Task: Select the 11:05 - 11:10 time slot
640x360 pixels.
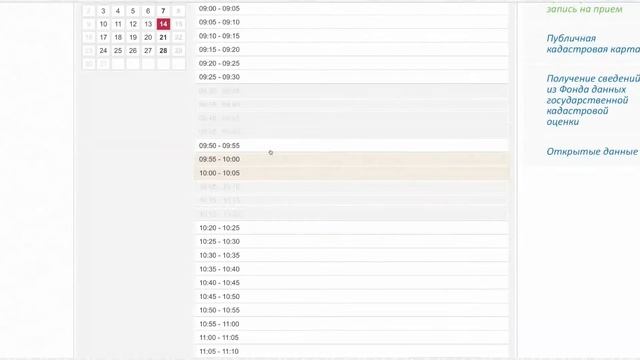Action: pos(352,351)
